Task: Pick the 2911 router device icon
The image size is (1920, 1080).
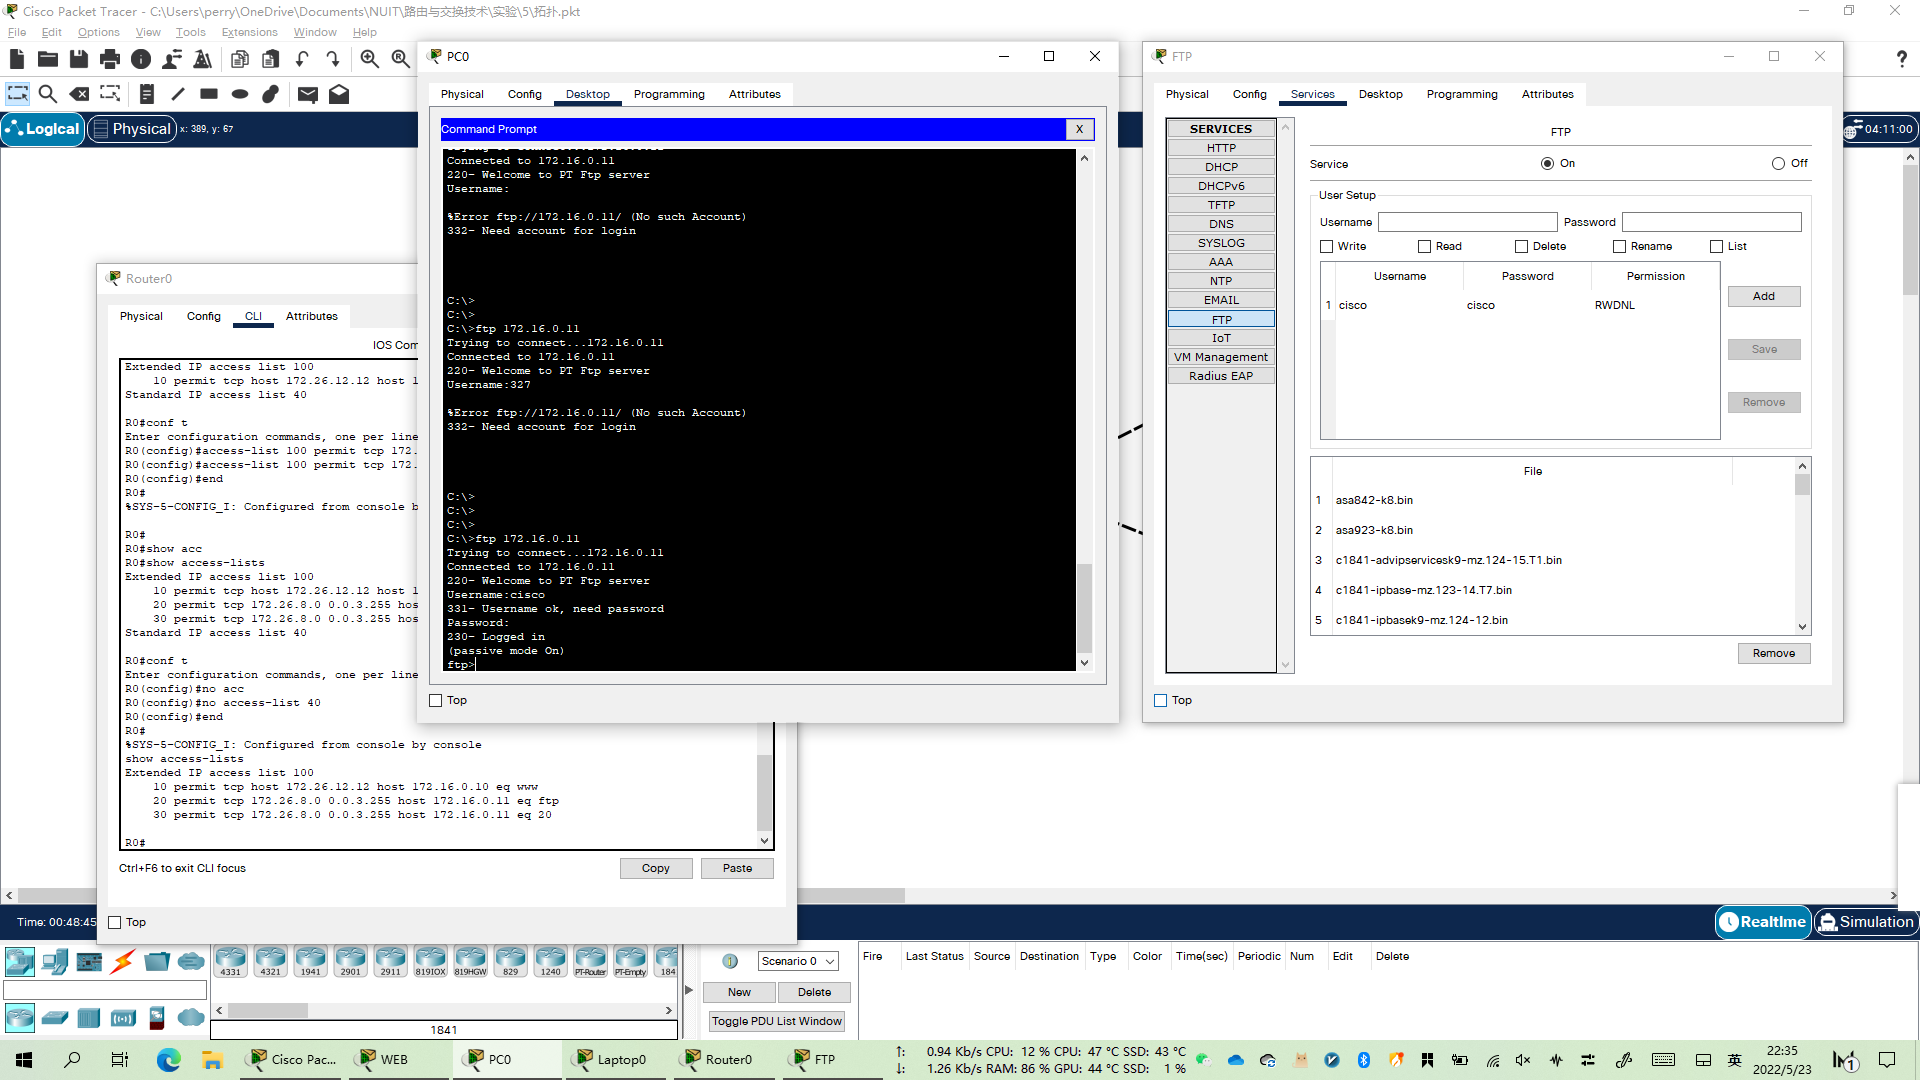Action: [390, 960]
